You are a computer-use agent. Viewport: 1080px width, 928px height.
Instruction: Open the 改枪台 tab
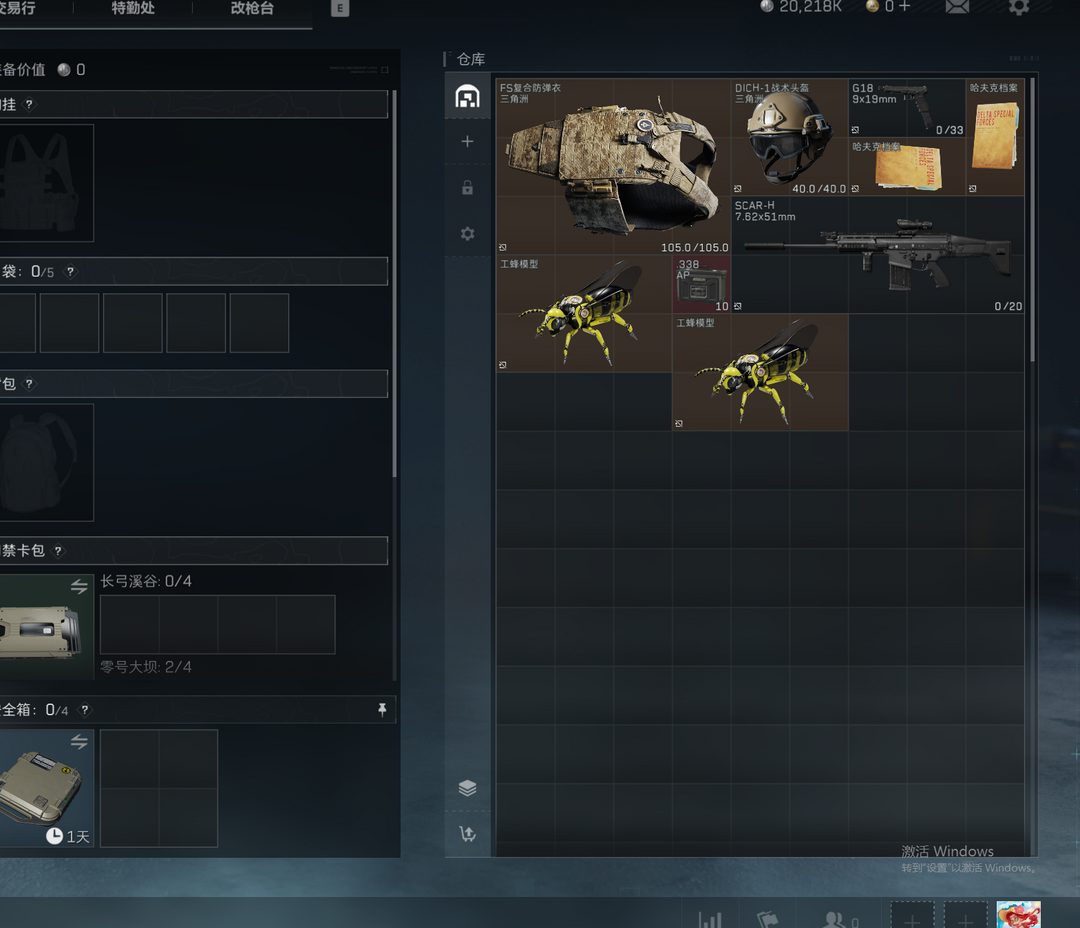(x=252, y=8)
